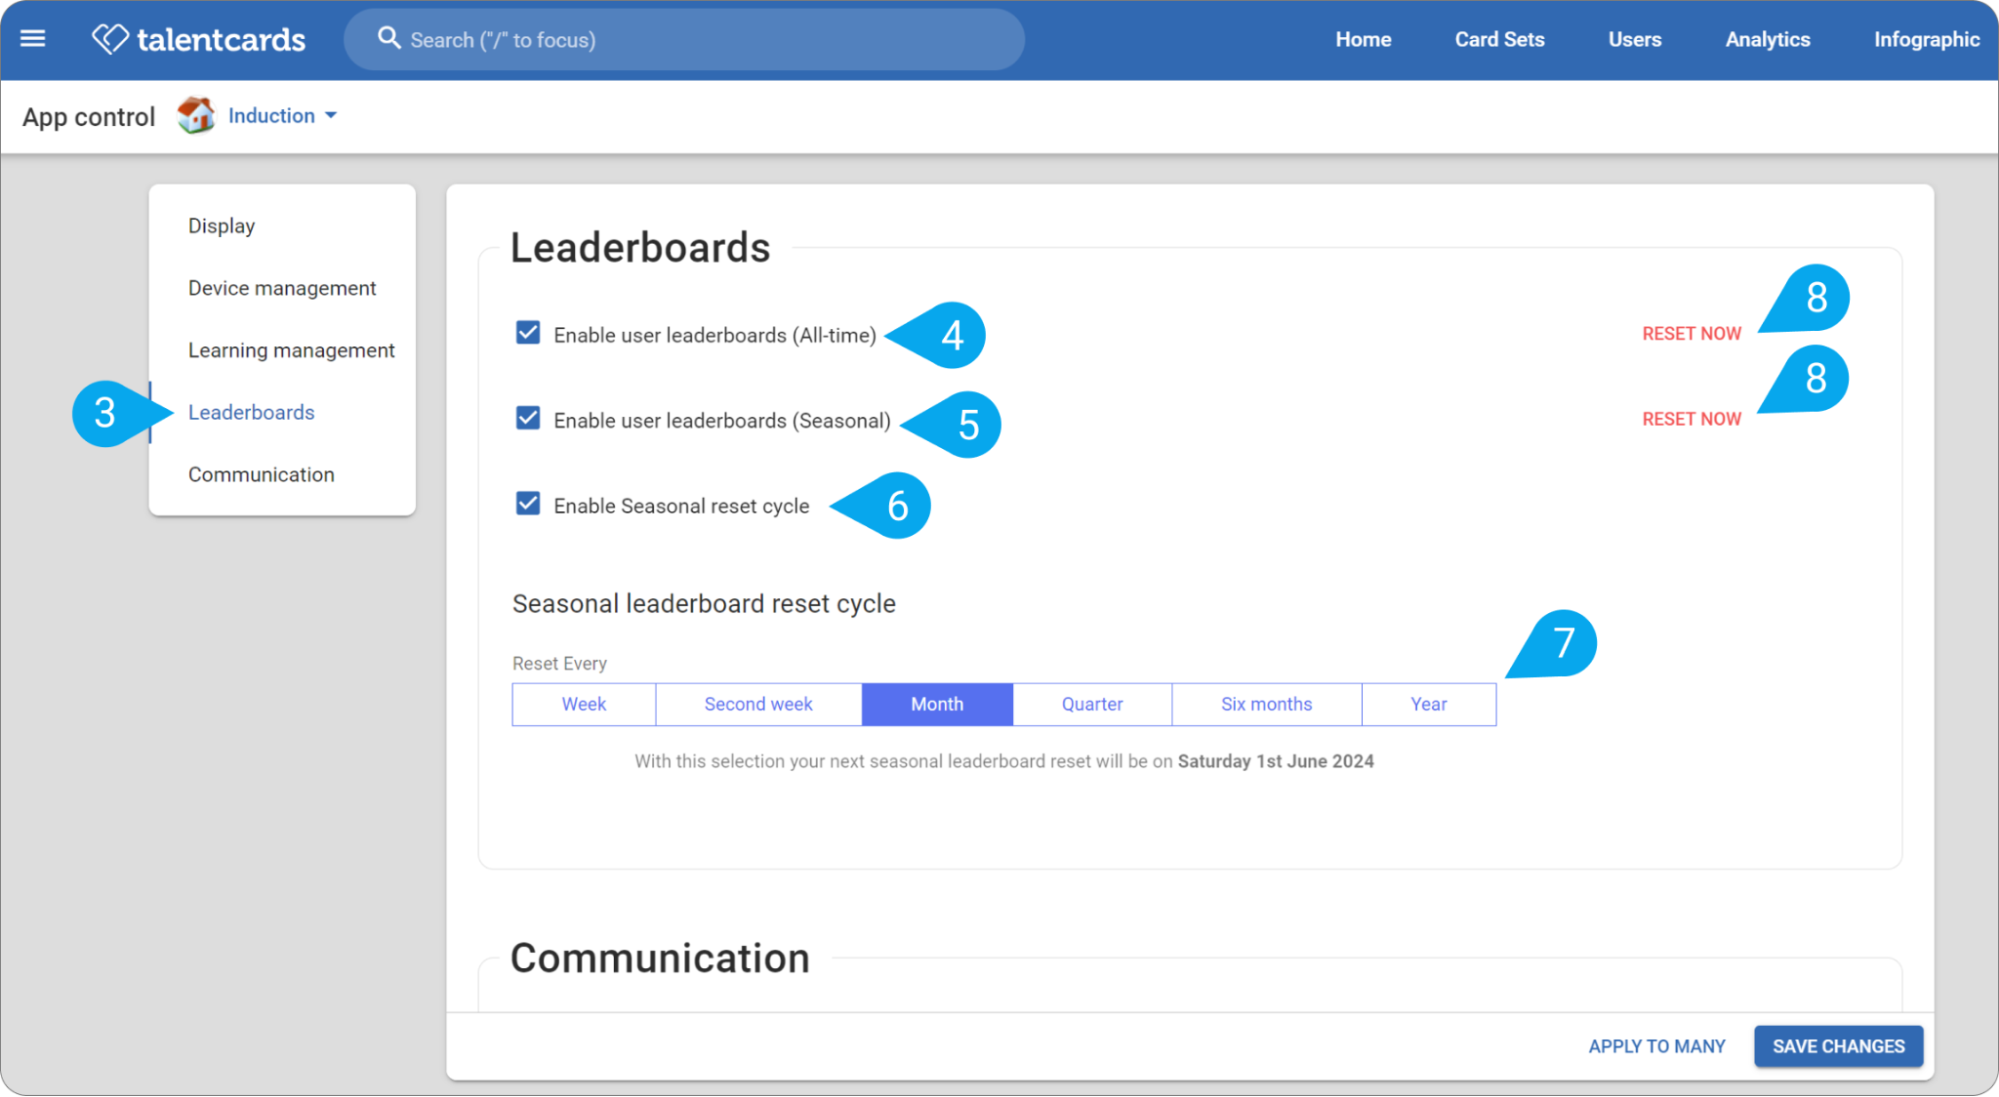This screenshot has width=1999, height=1097.
Task: Reset the all-time leaderboard now
Action: pos(1691,334)
